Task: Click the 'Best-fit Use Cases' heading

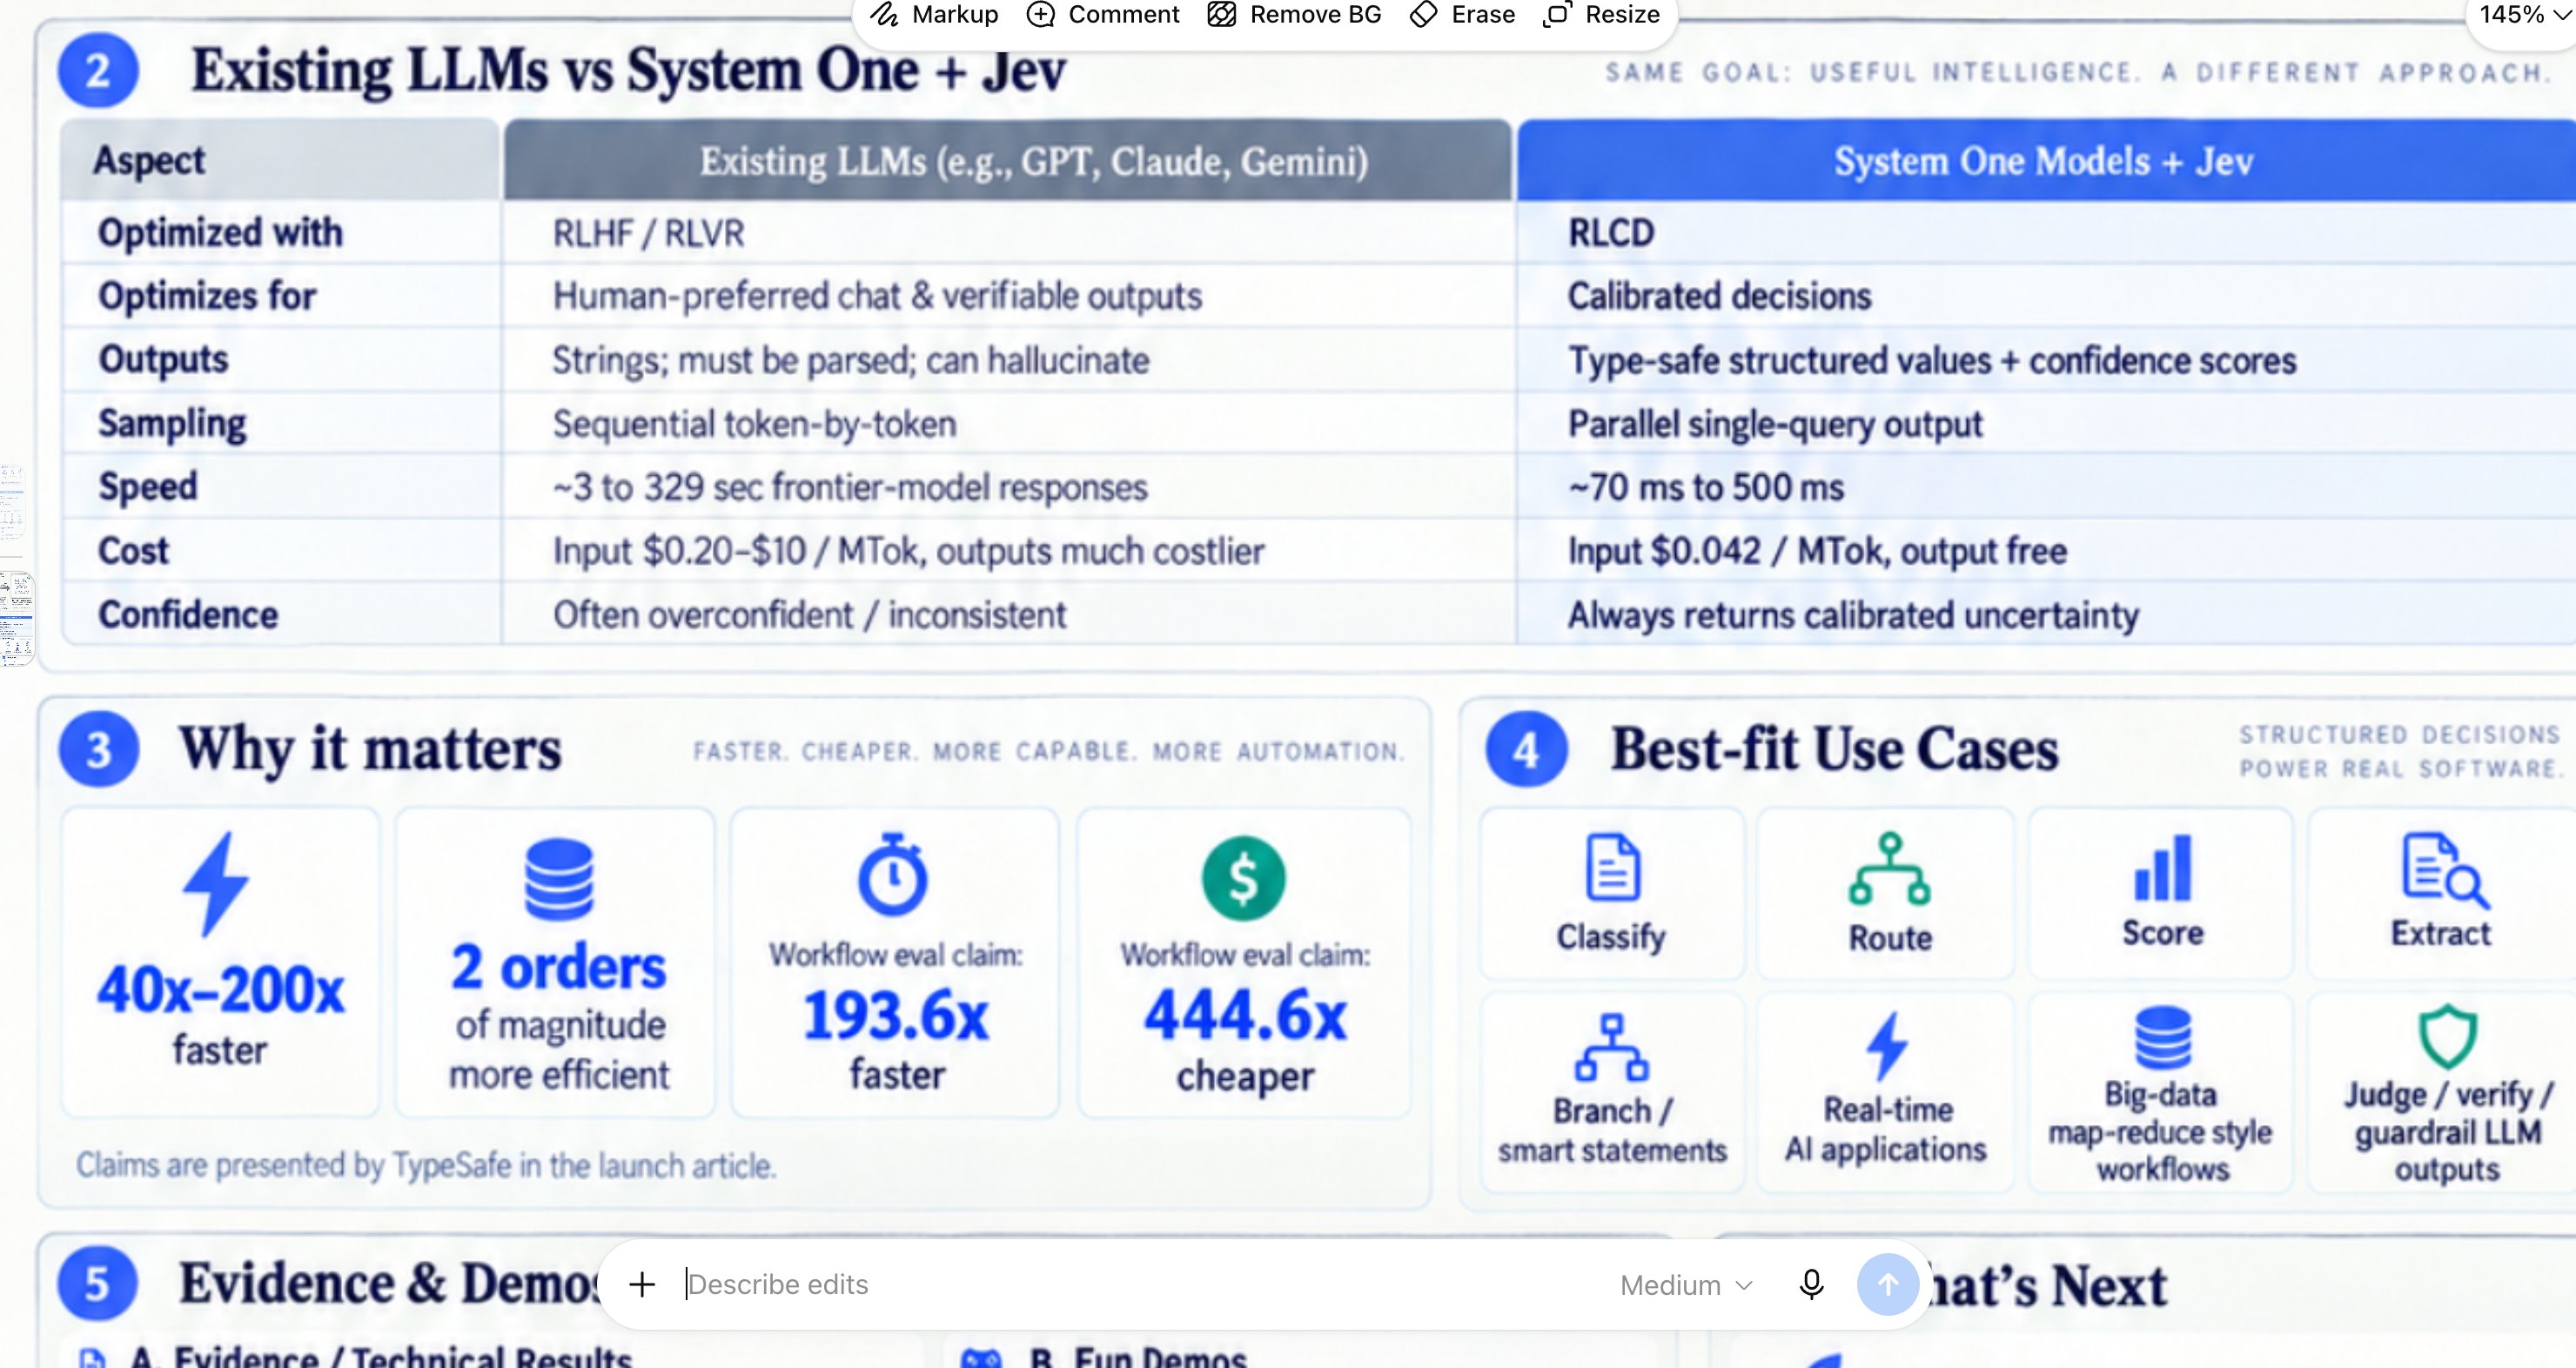Action: pyautogui.click(x=1834, y=749)
